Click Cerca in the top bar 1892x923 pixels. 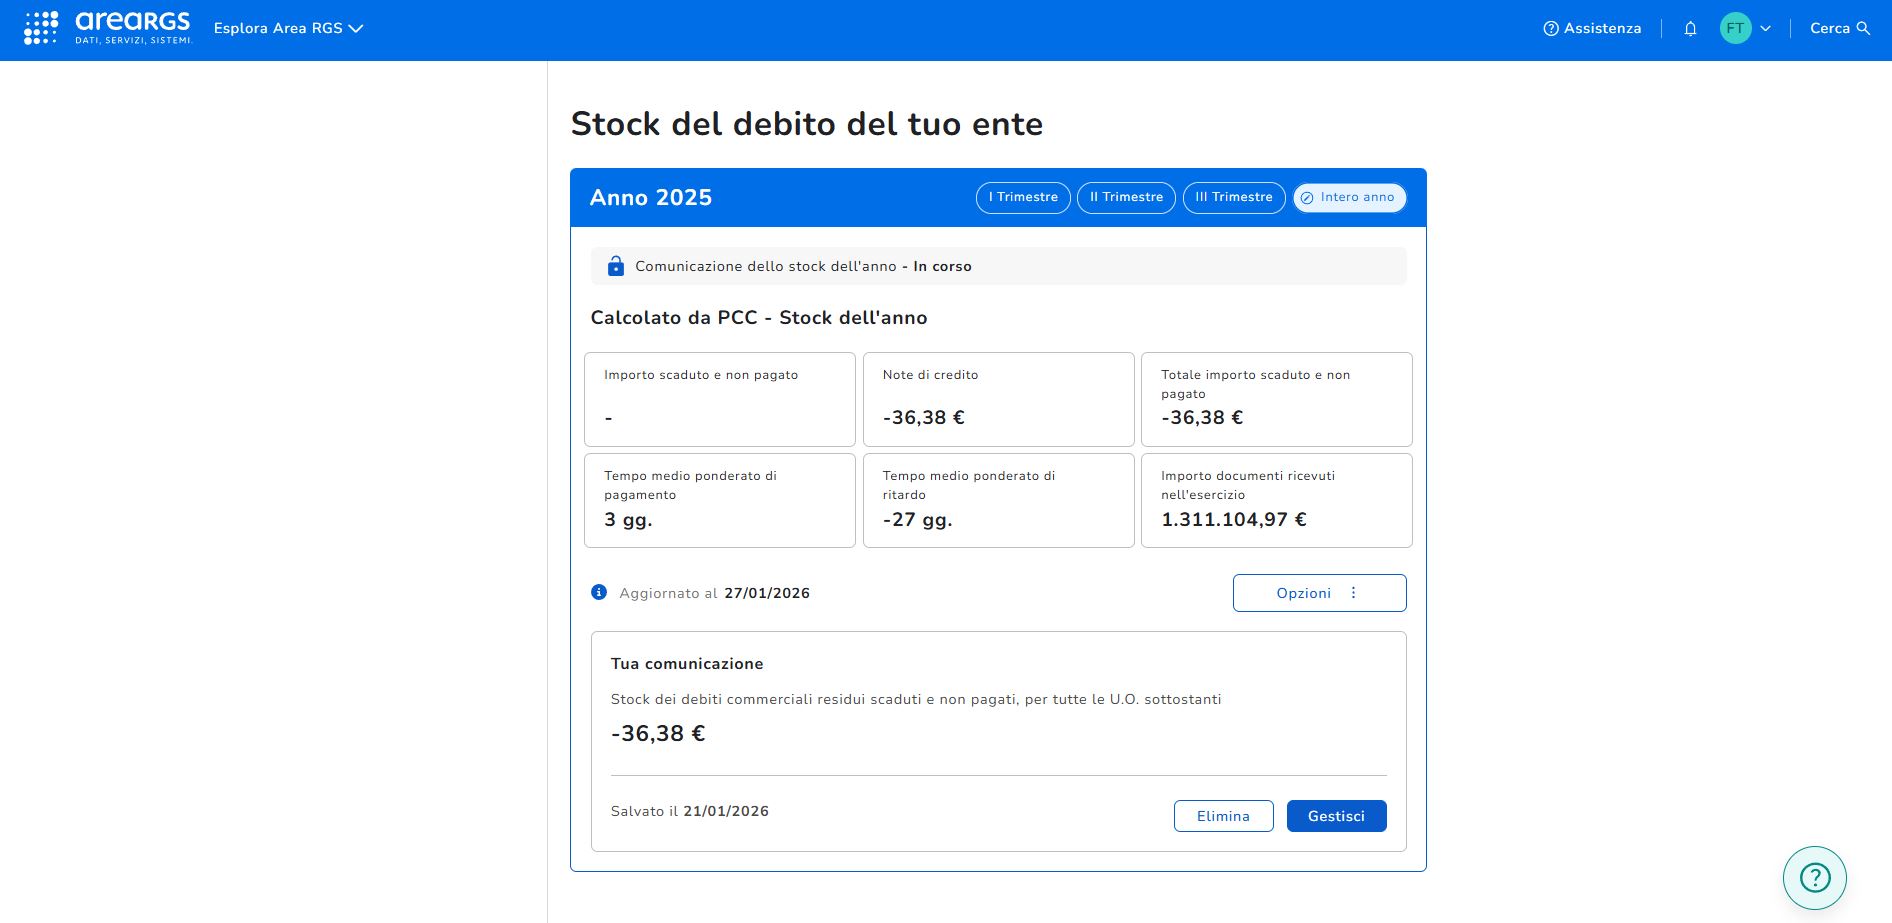1829,28
